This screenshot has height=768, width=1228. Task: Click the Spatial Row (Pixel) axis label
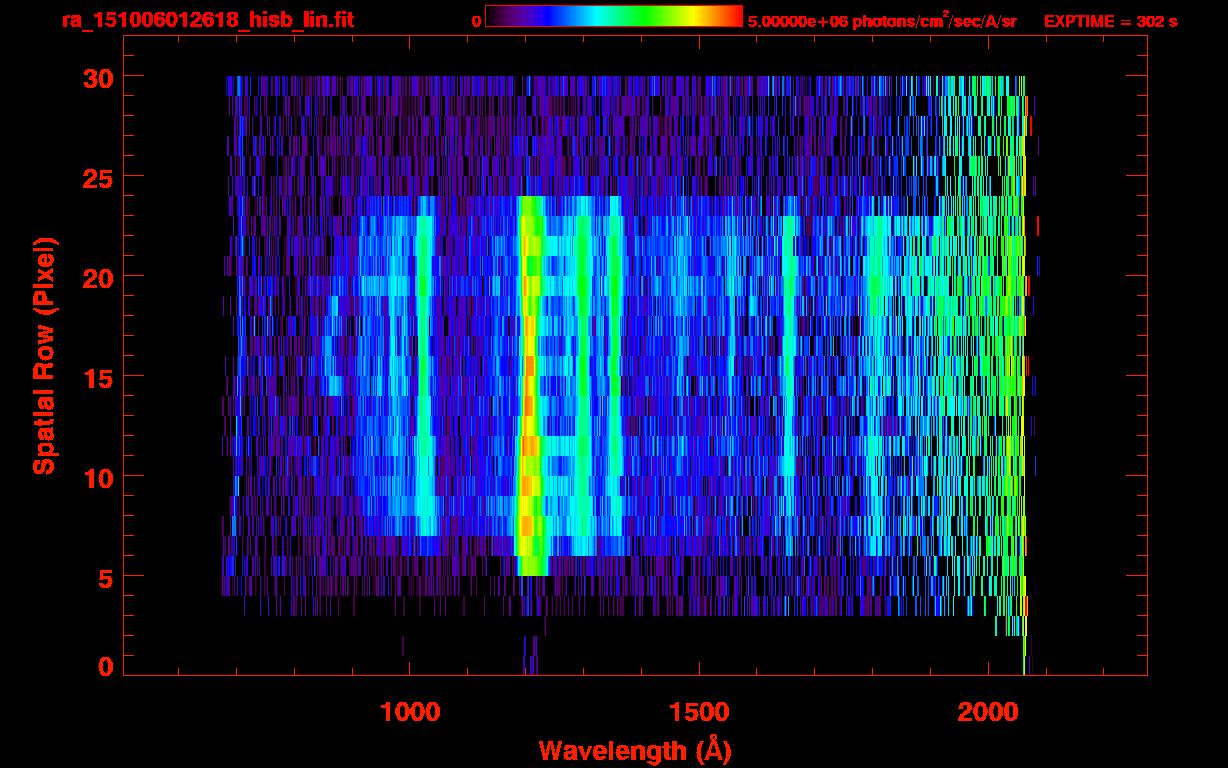tap(44, 355)
